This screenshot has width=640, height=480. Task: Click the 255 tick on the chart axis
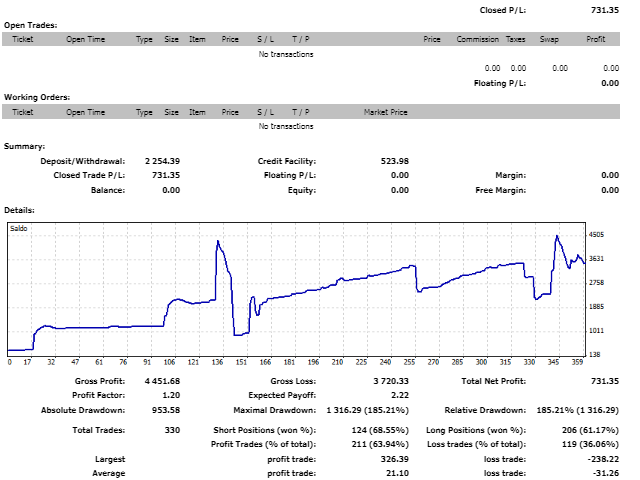click(x=409, y=362)
